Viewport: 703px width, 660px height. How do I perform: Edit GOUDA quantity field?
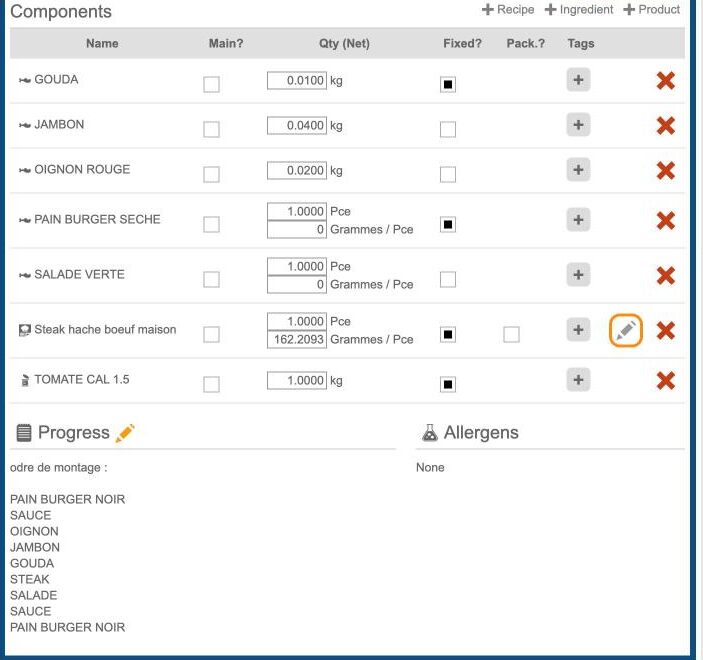point(297,81)
